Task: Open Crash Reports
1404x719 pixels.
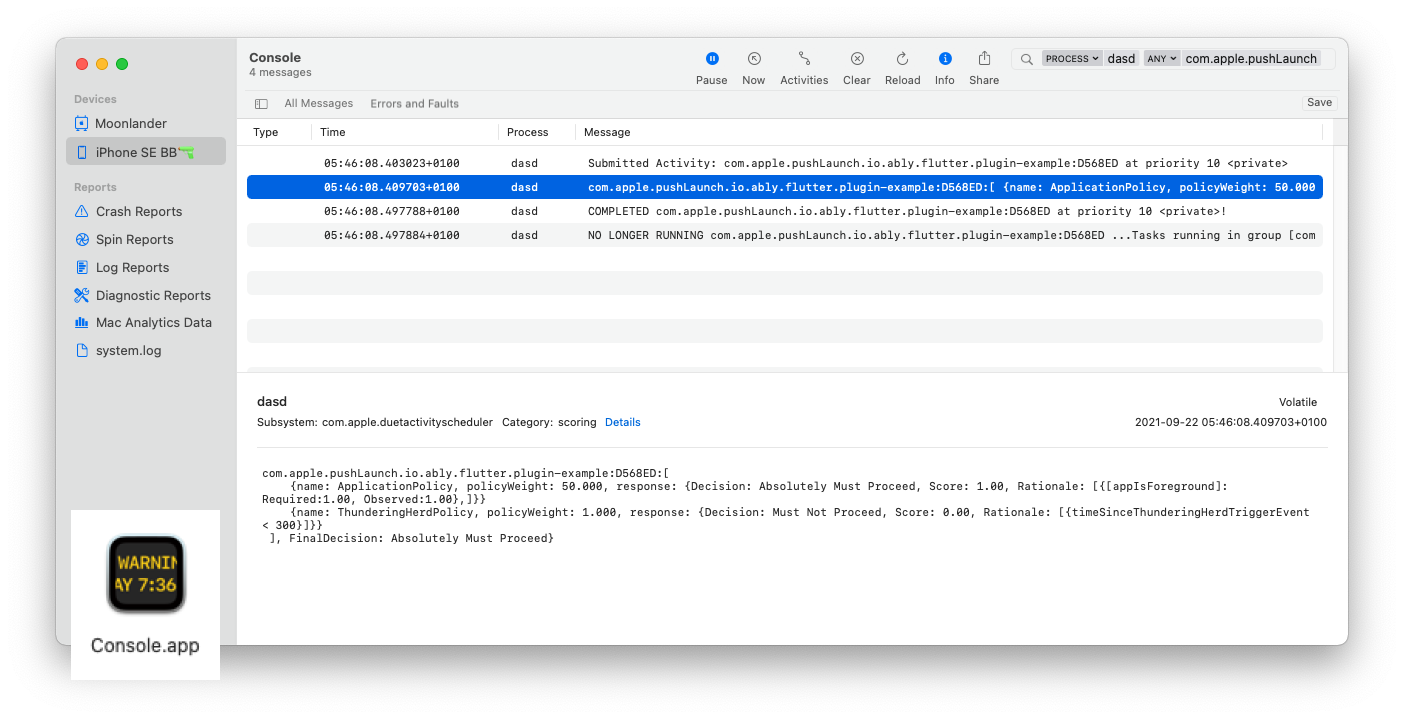Action: 139,211
